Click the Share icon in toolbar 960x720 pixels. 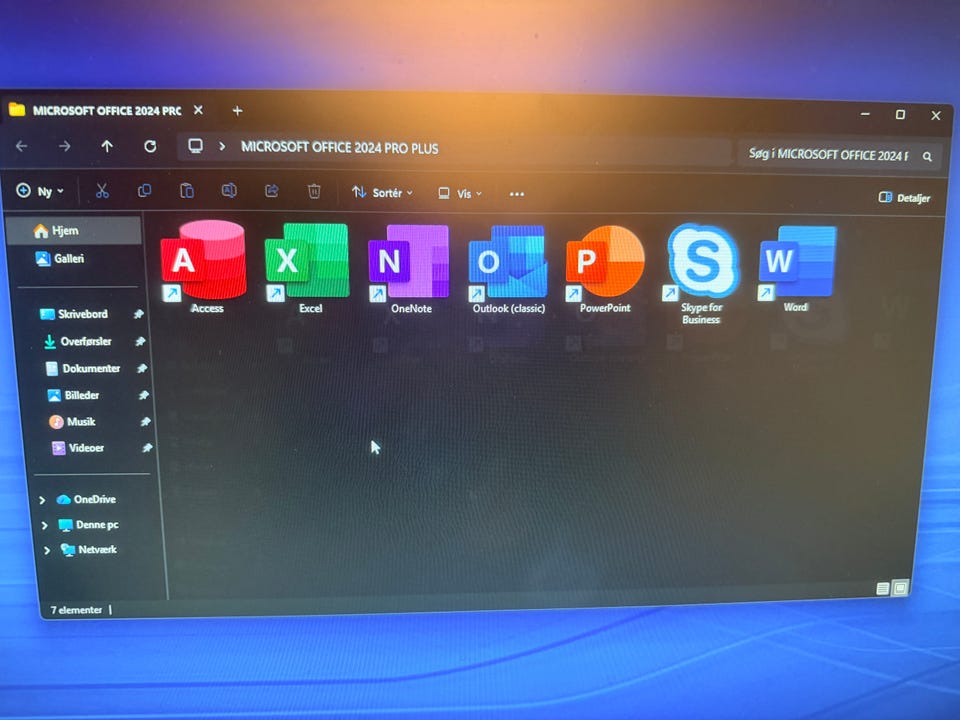coord(271,192)
